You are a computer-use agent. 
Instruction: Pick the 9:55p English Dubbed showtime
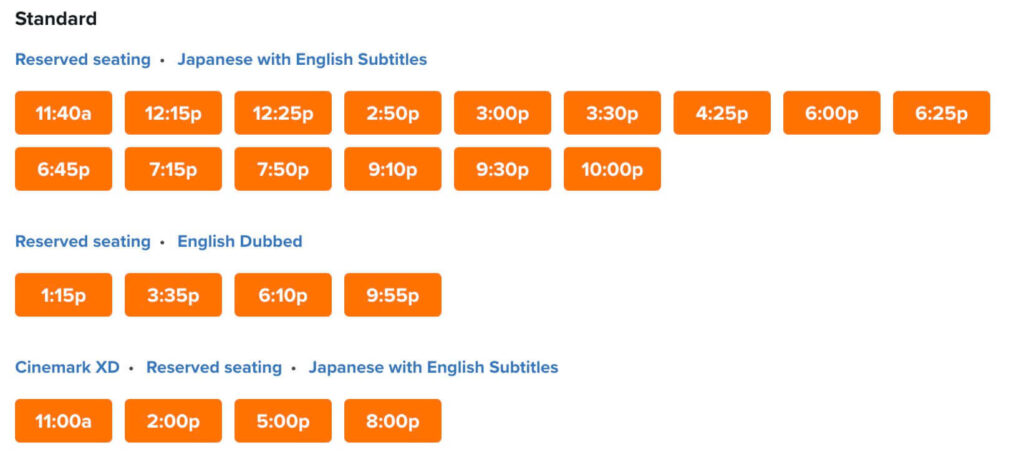pyautogui.click(x=393, y=295)
